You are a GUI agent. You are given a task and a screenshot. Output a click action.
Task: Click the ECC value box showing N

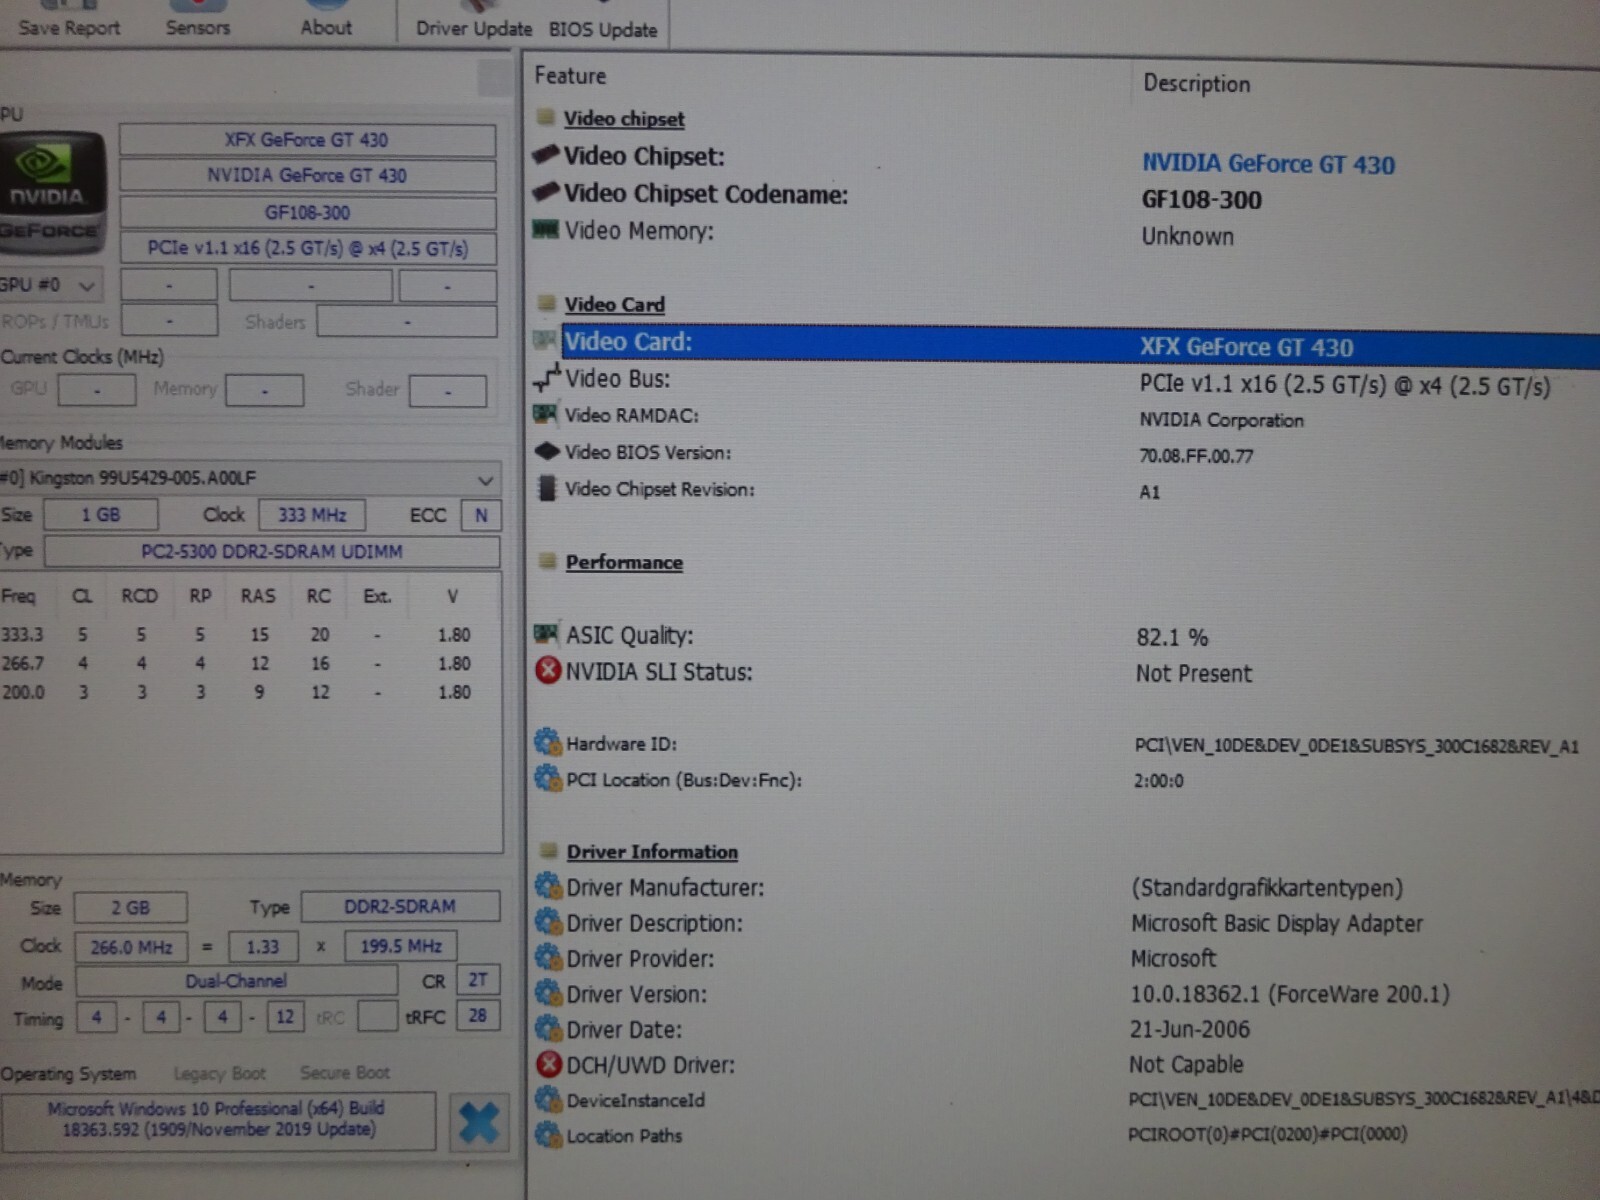pos(481,515)
